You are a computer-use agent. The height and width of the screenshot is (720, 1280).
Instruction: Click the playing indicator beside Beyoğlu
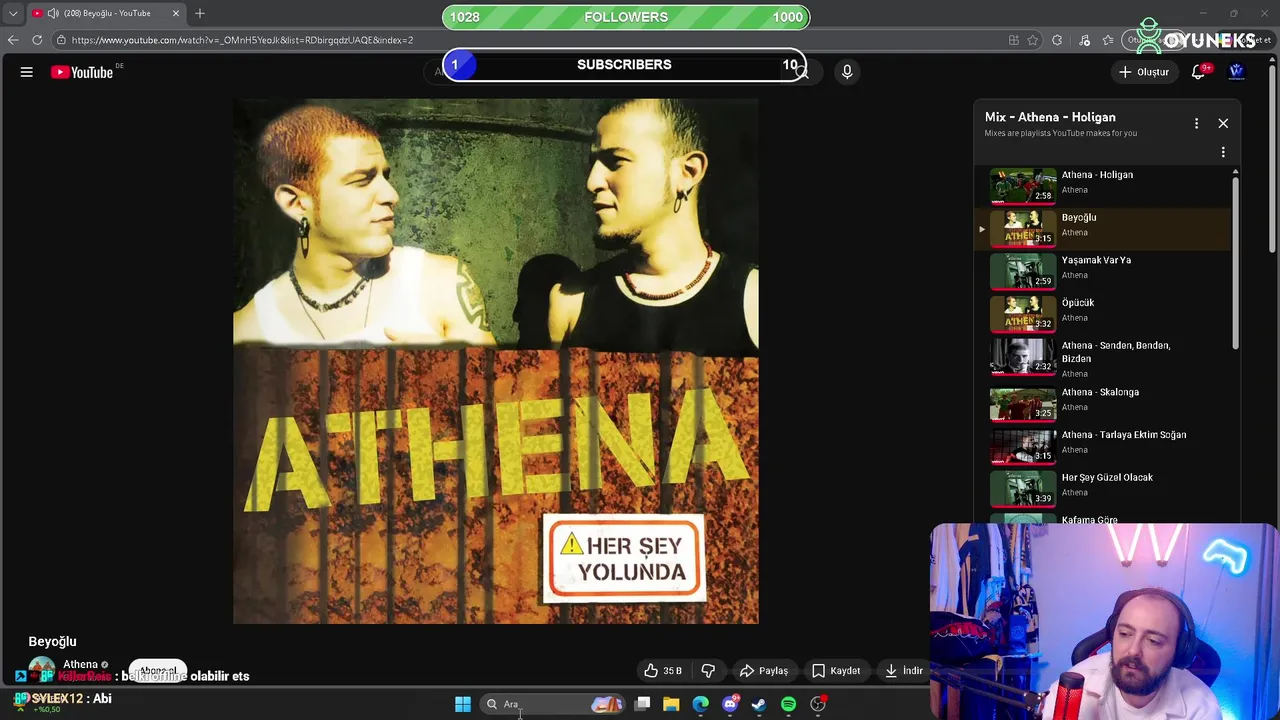(x=982, y=229)
